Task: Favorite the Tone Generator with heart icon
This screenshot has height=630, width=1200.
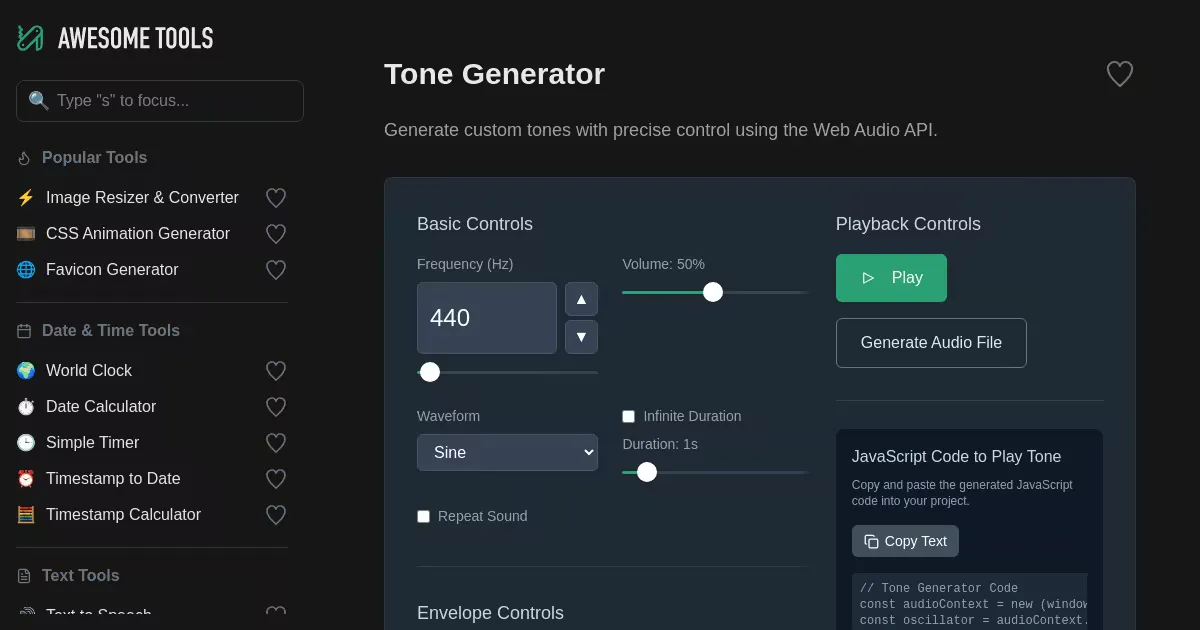Action: tap(1119, 74)
